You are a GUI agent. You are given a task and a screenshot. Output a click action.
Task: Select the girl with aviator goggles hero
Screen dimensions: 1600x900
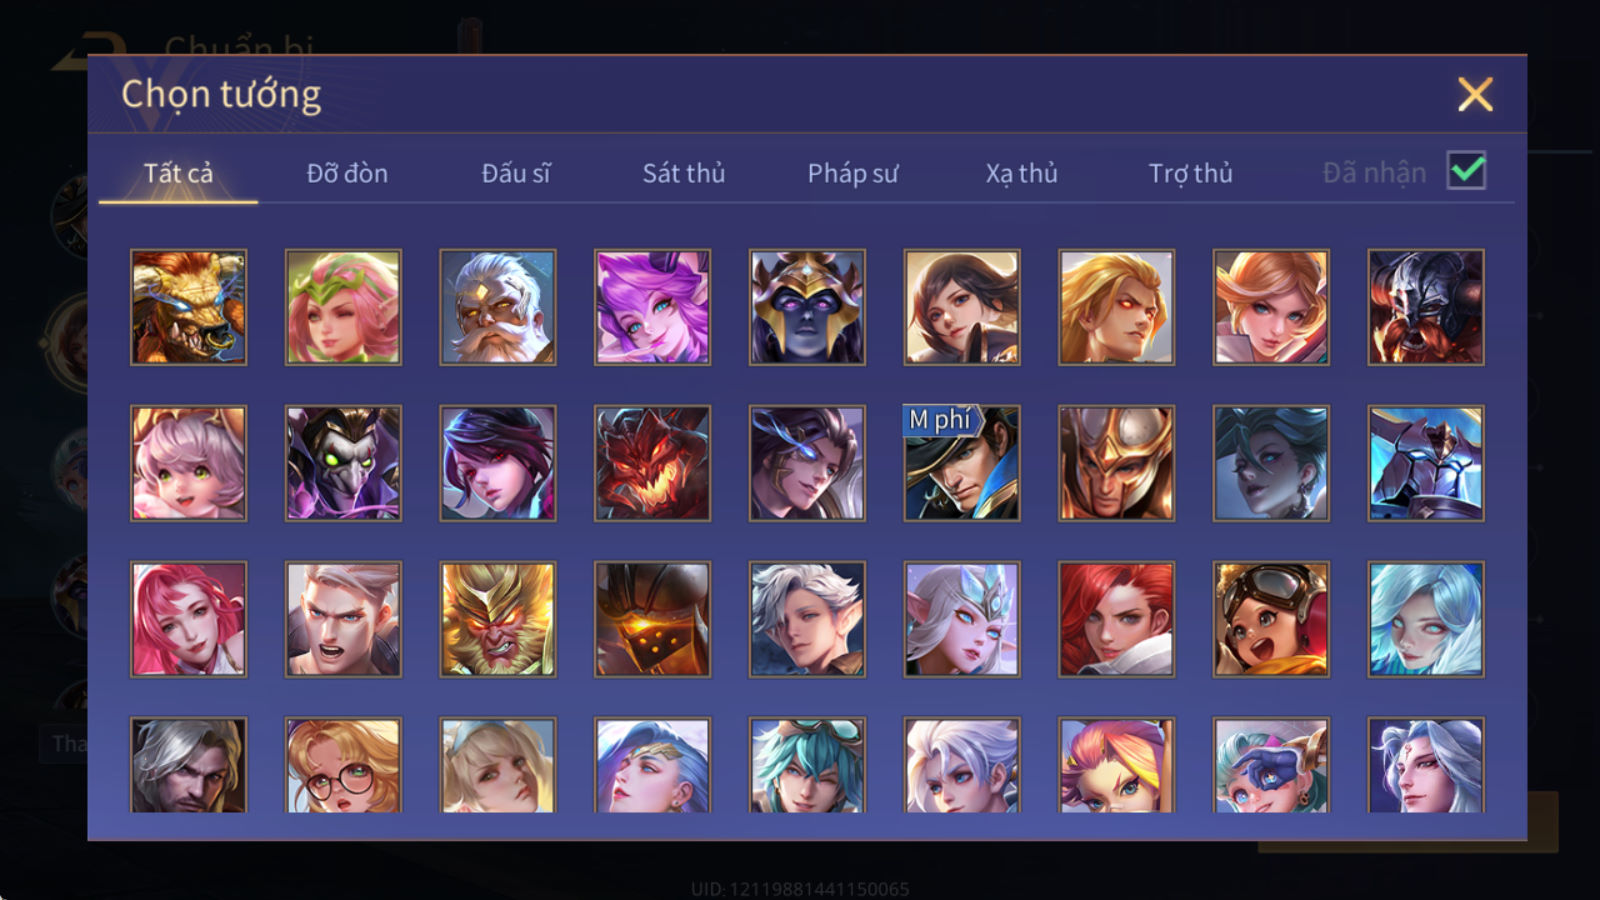coord(1271,619)
